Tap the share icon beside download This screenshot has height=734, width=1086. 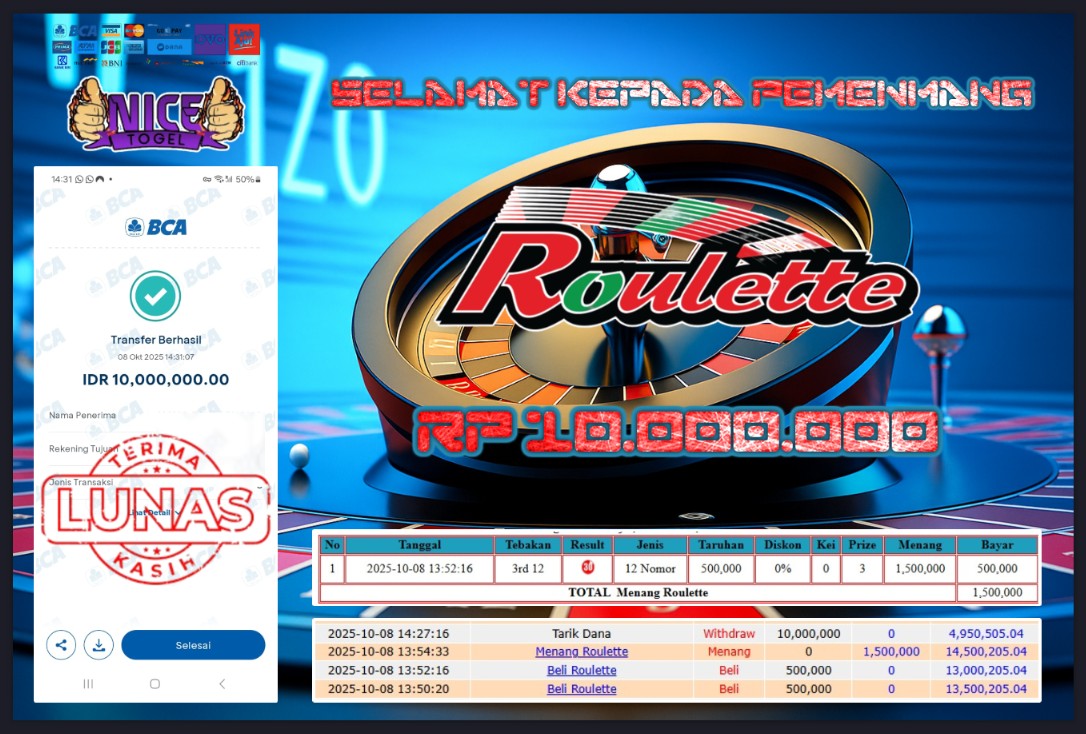[61, 645]
